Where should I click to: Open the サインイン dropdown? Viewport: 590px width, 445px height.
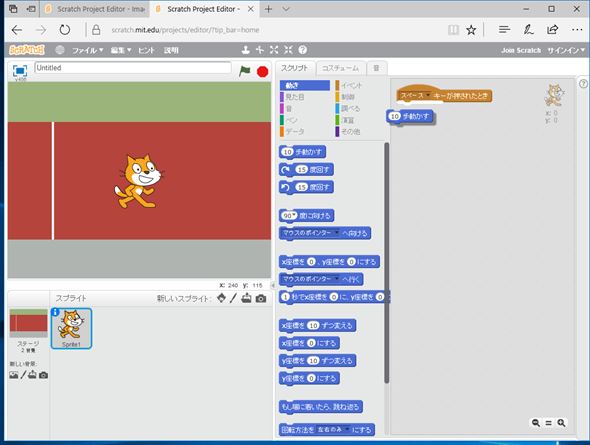click(x=566, y=50)
